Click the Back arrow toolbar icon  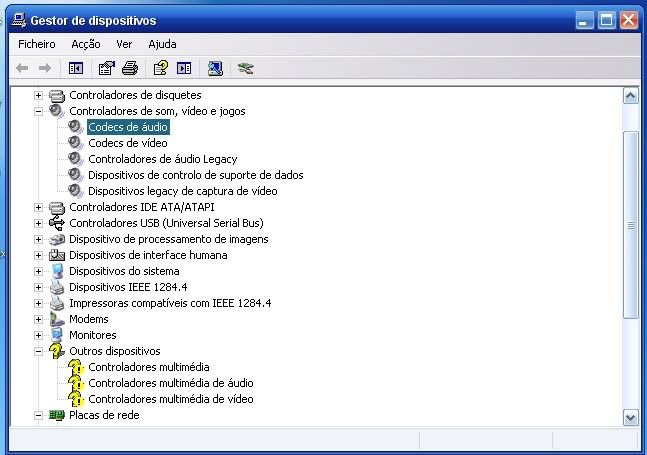(22, 68)
